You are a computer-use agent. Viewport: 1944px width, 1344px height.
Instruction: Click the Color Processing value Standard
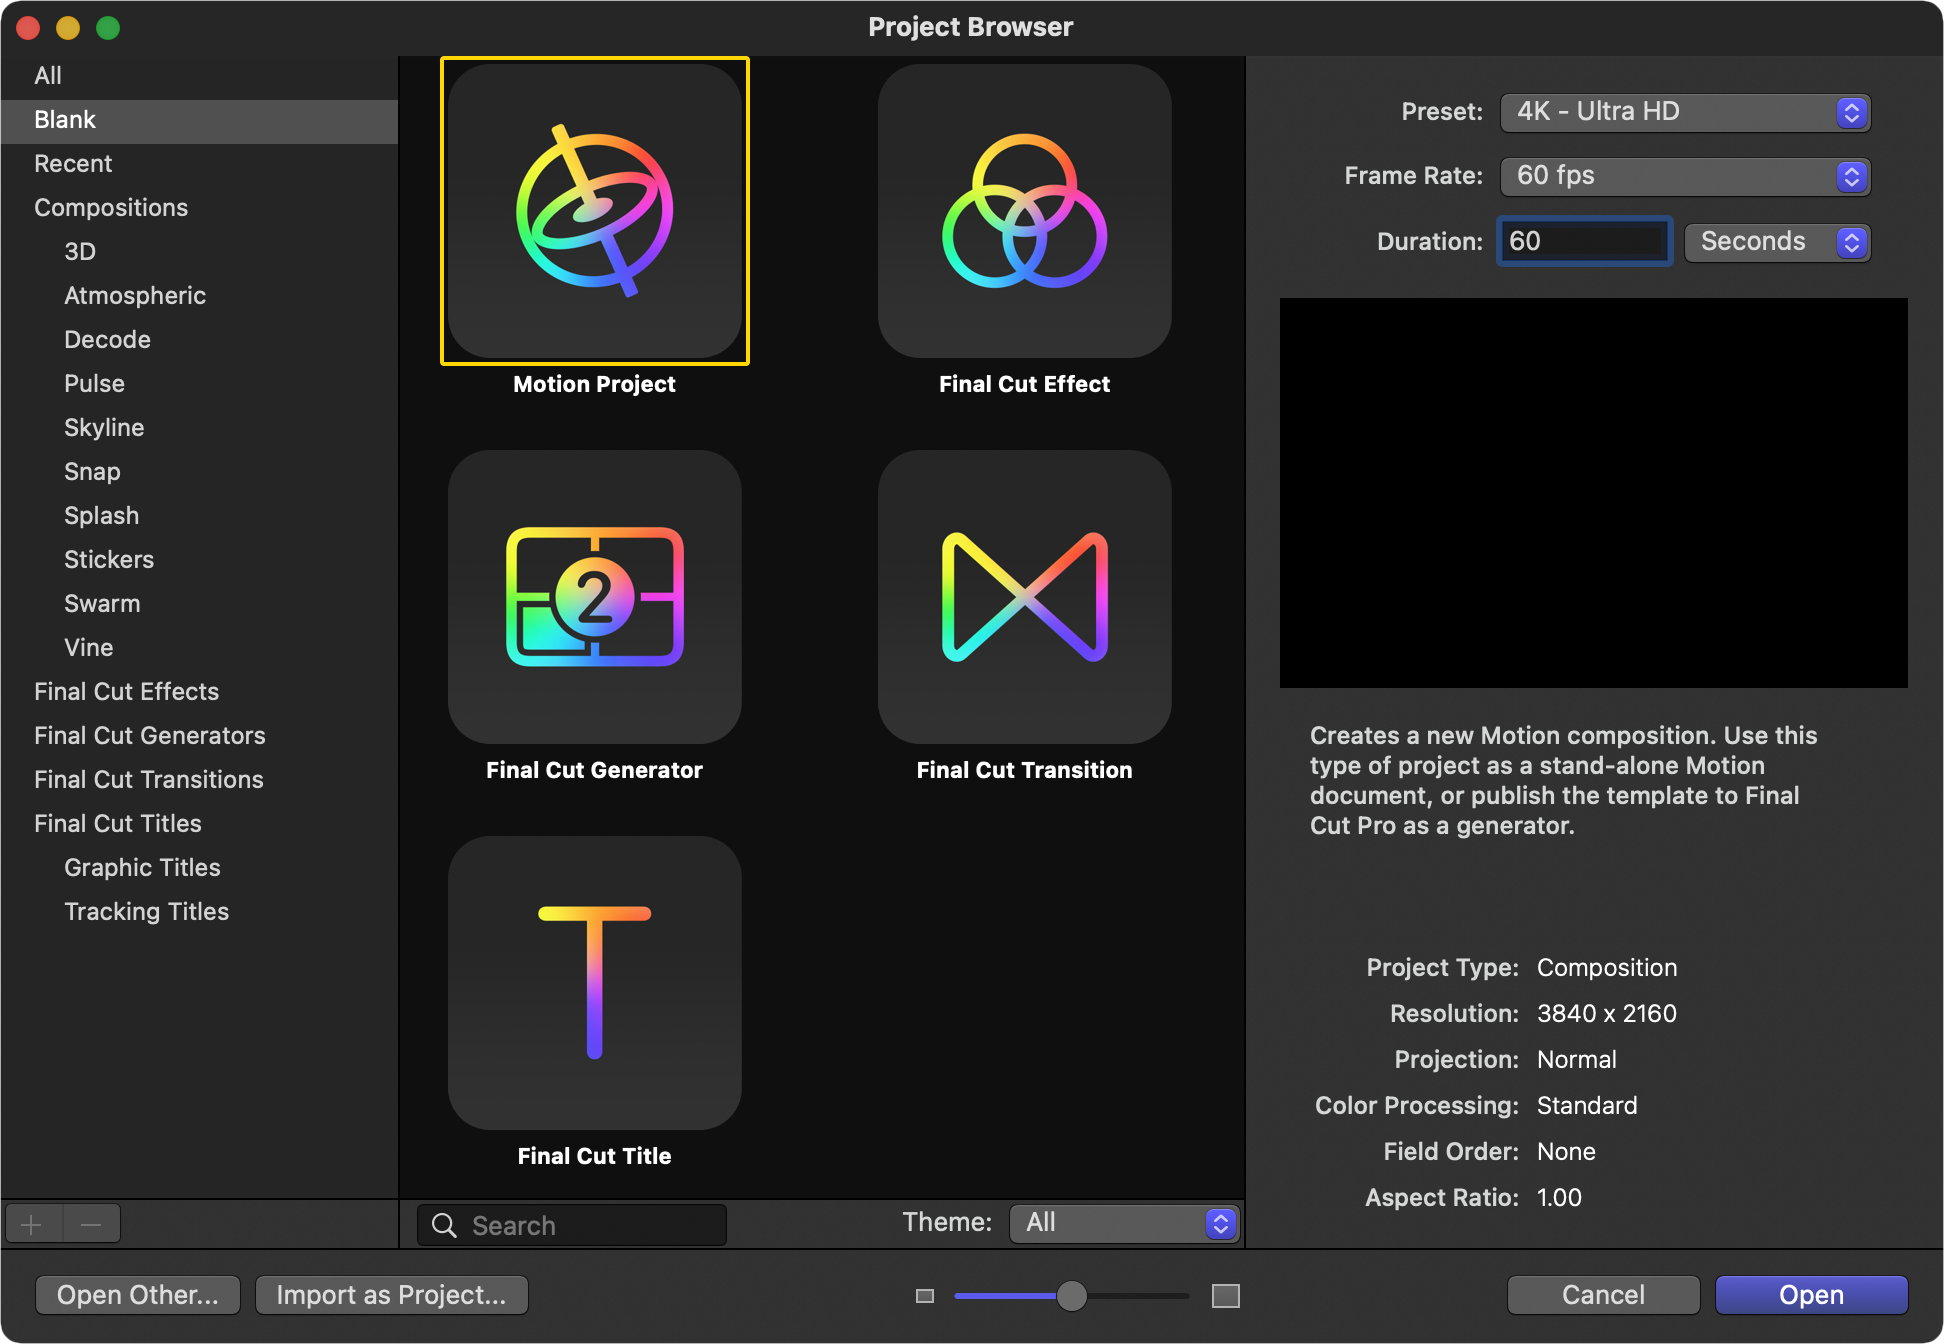(1587, 1106)
